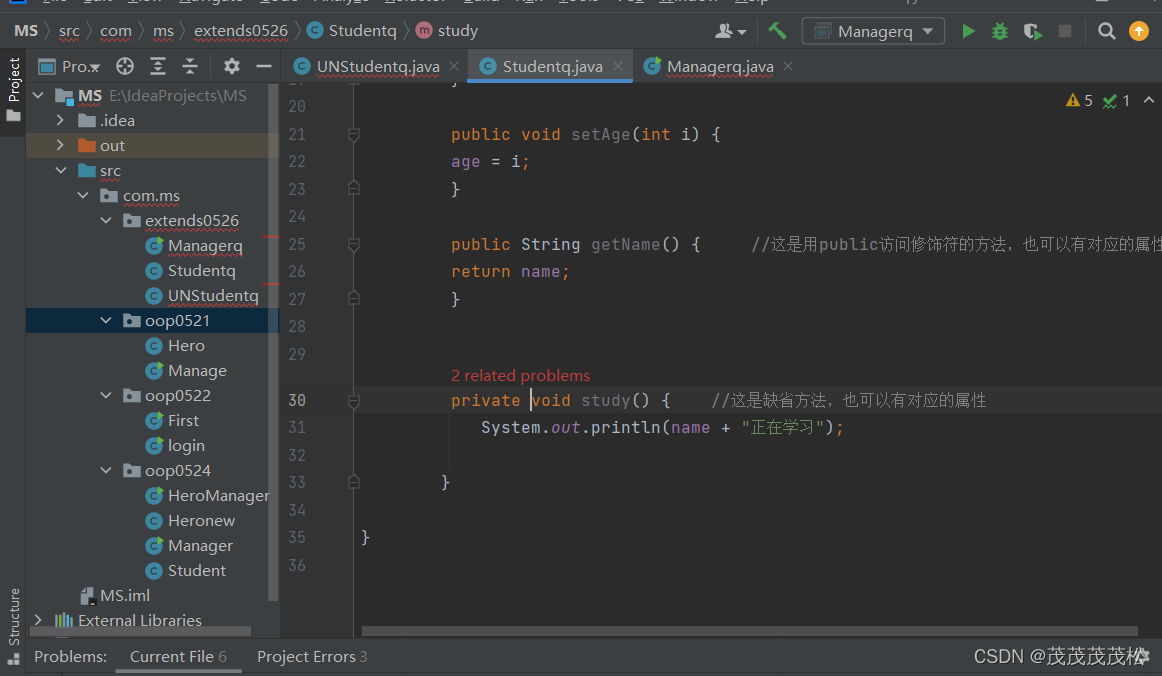Open the Project side tool tab
Screen dimensions: 1162x676
(13, 90)
